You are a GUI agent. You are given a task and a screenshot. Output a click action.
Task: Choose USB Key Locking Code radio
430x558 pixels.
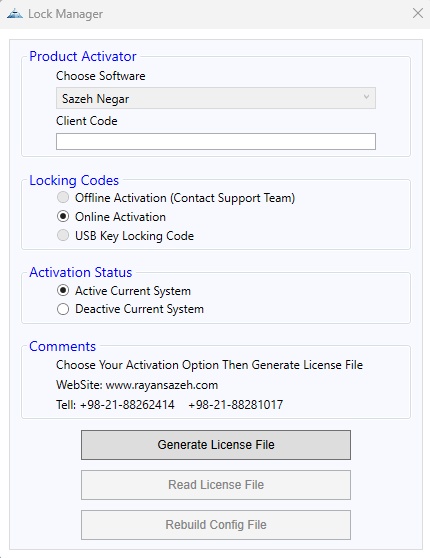click(x=63, y=235)
